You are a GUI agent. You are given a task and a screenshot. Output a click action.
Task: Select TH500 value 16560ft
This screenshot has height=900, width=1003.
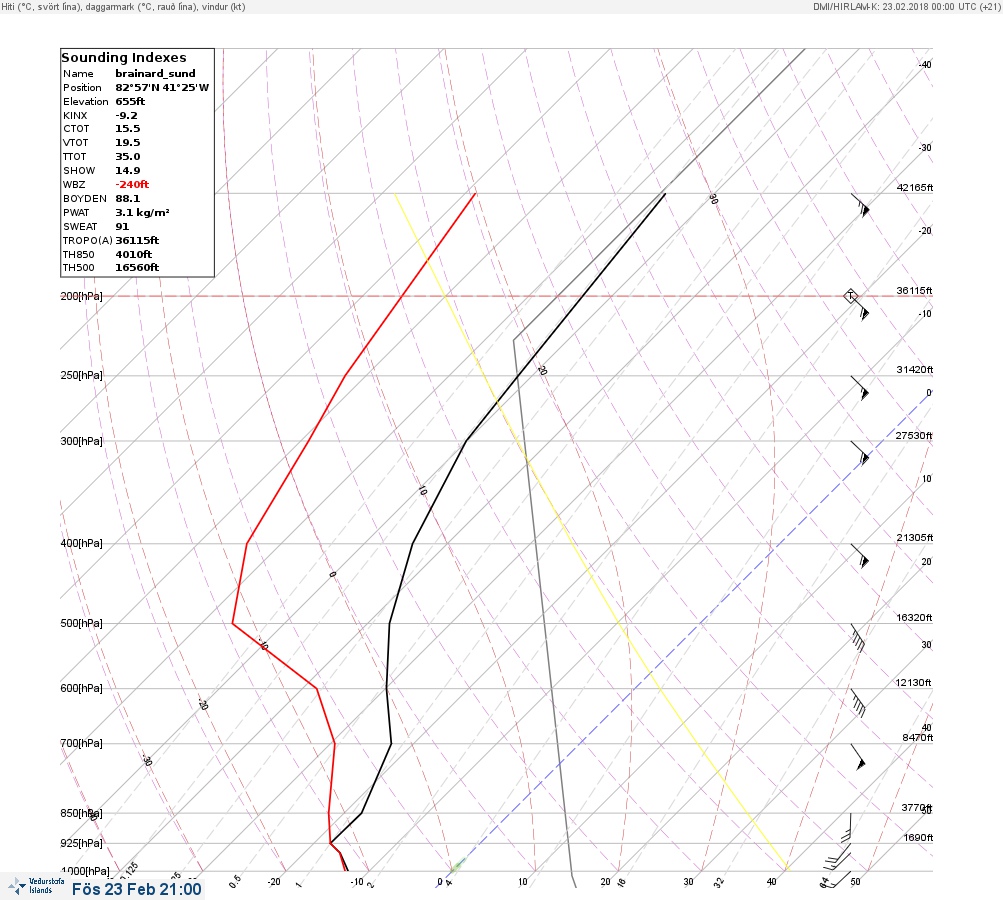click(x=137, y=267)
